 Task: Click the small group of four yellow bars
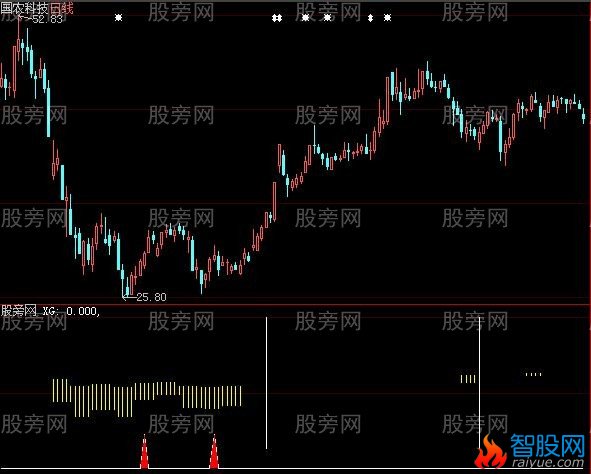click(468, 379)
